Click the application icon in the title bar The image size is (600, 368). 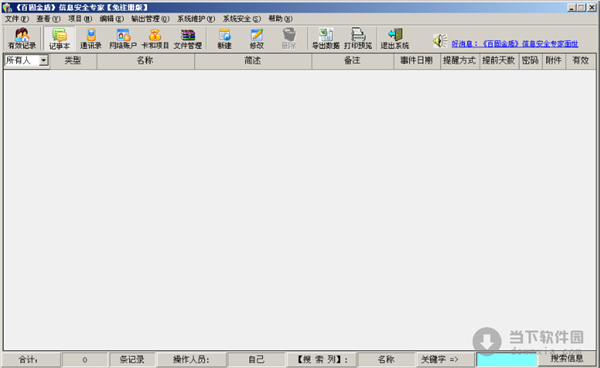(7, 7)
